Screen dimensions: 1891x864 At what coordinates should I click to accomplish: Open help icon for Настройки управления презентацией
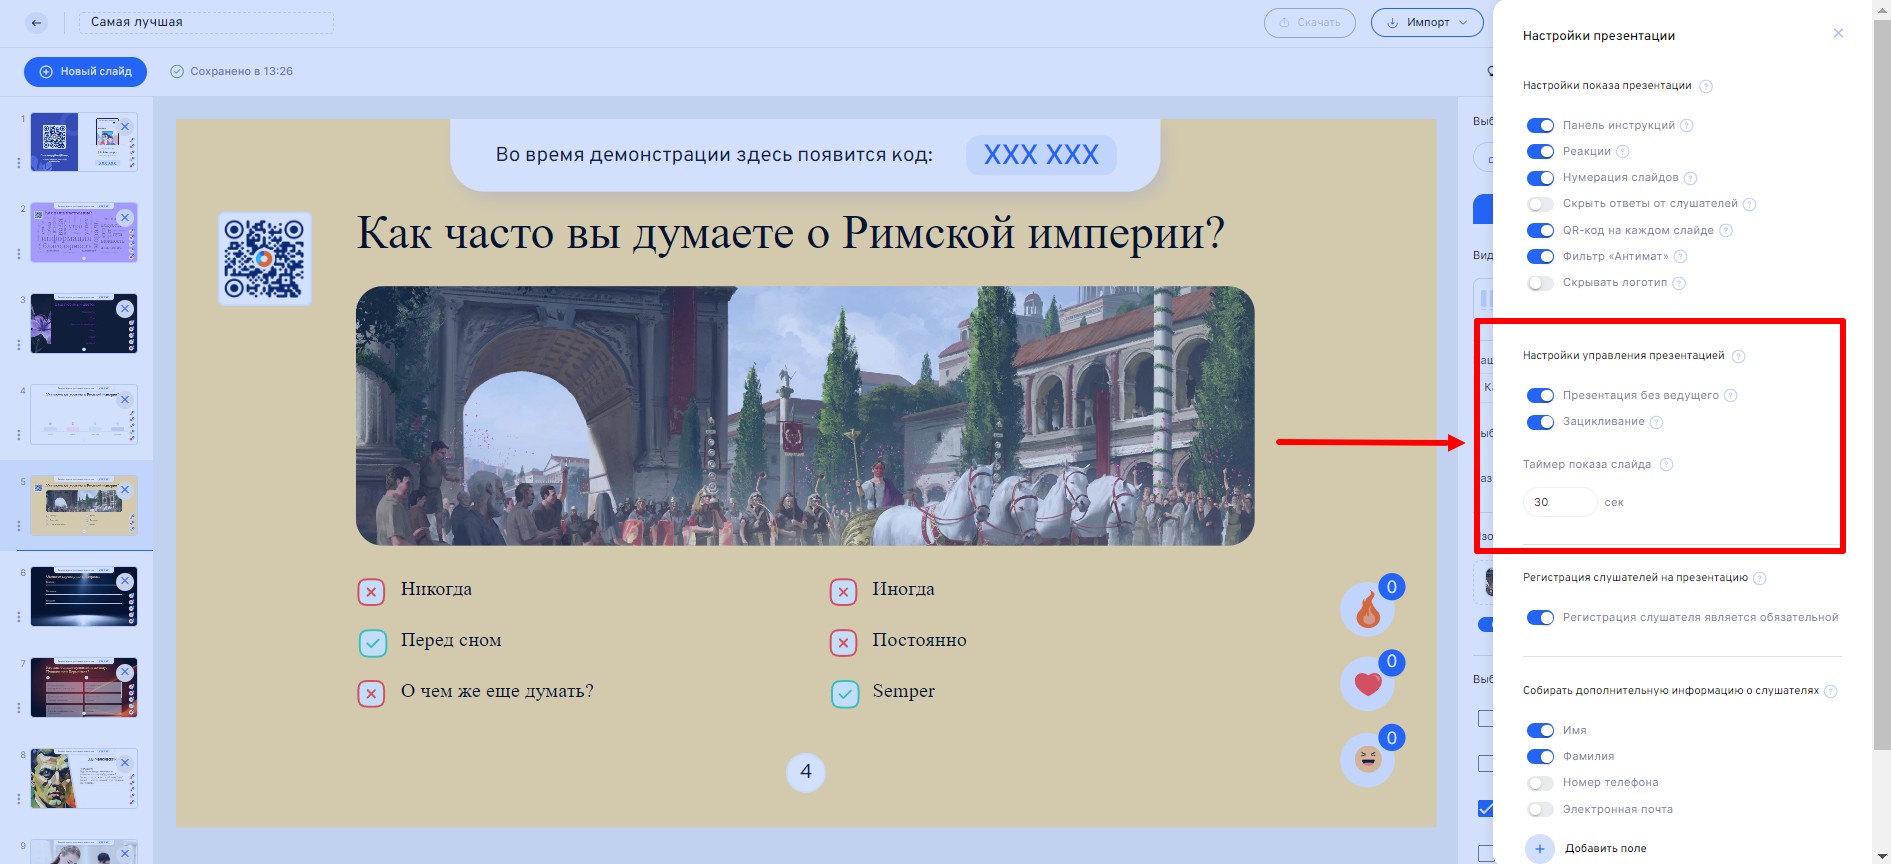pos(1739,356)
